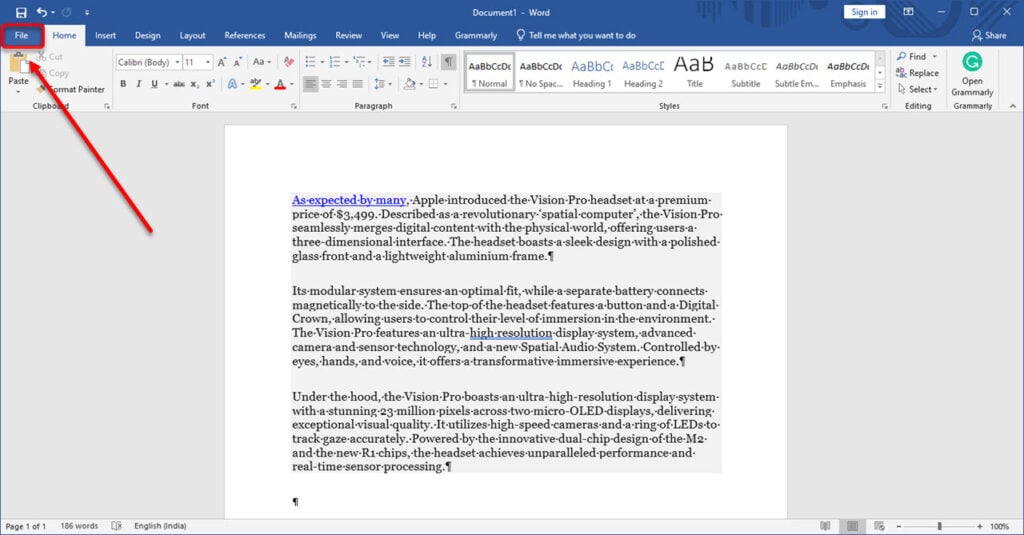
Task: Start a numbered list
Action: click(x=335, y=62)
